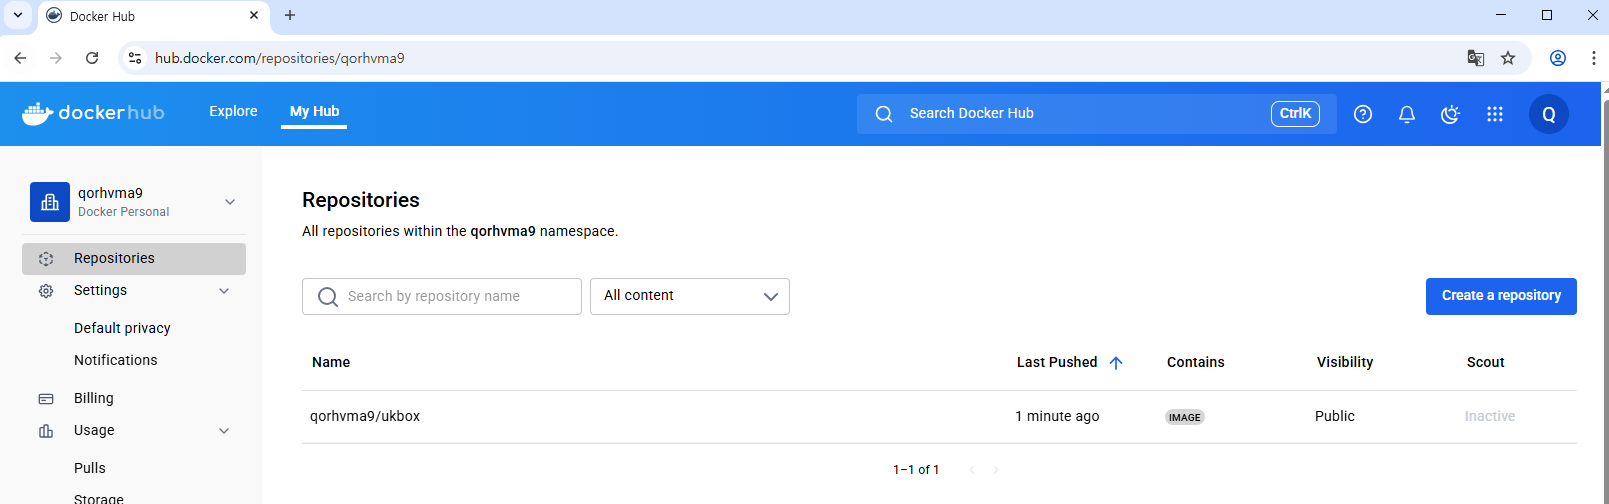
Task: Click the browser address bar URL
Action: [x=280, y=58]
